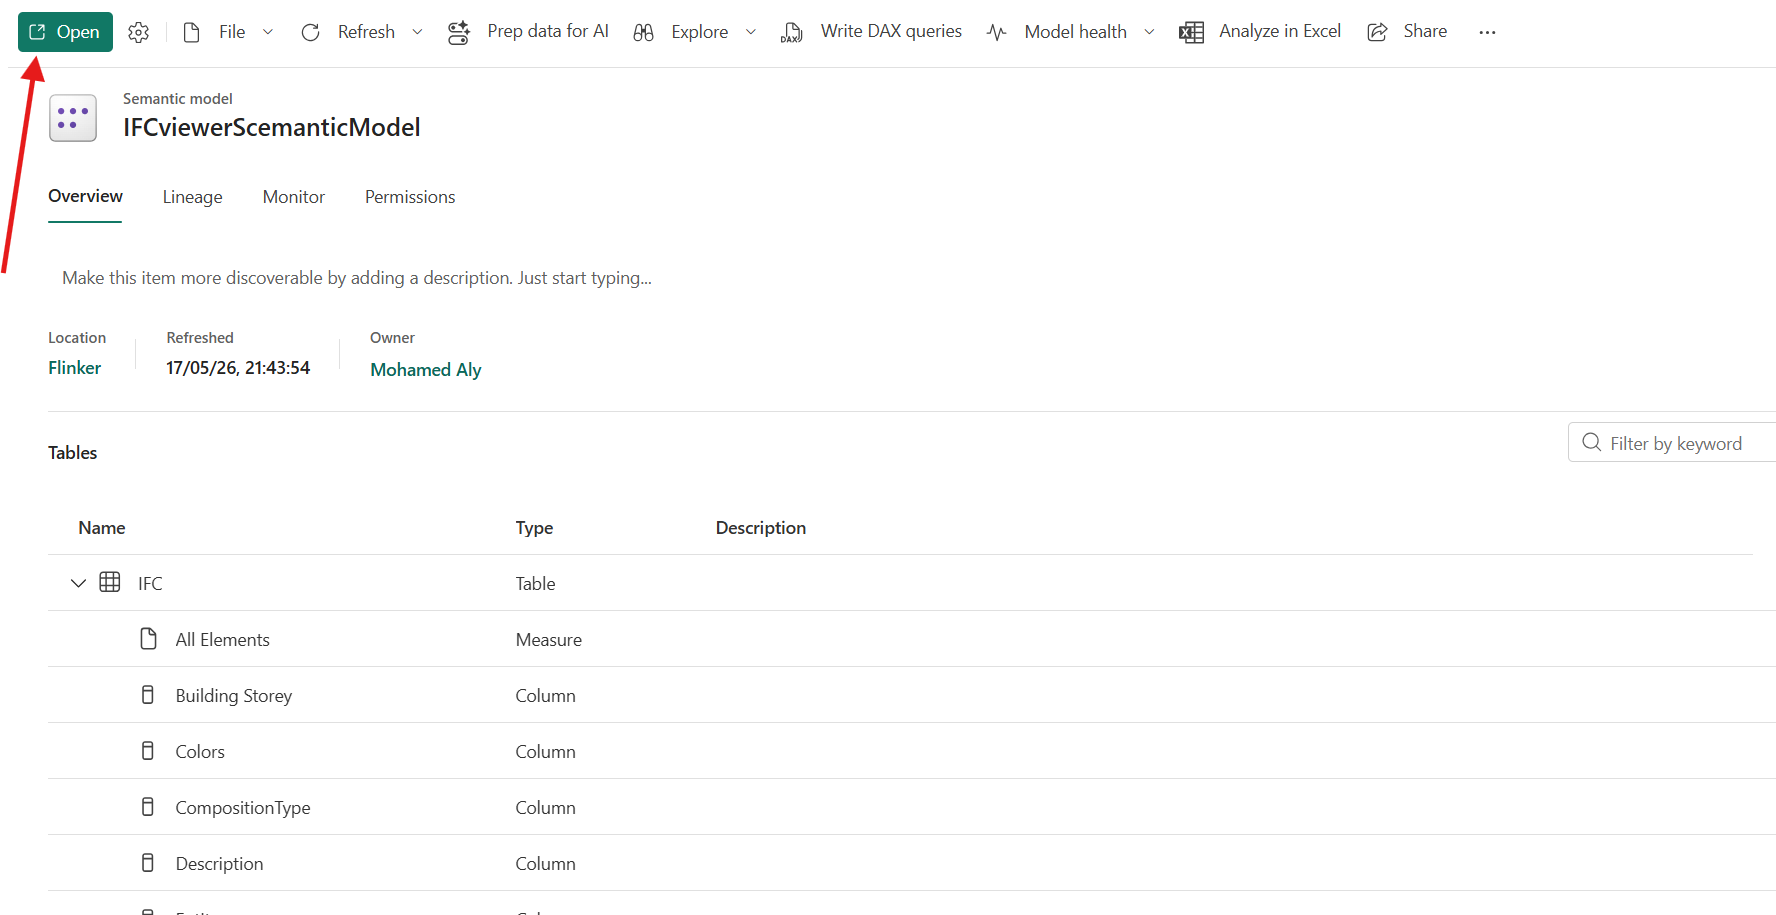Click the Explore label in toolbar
Viewport: 1776px width, 915px height.
pos(700,32)
